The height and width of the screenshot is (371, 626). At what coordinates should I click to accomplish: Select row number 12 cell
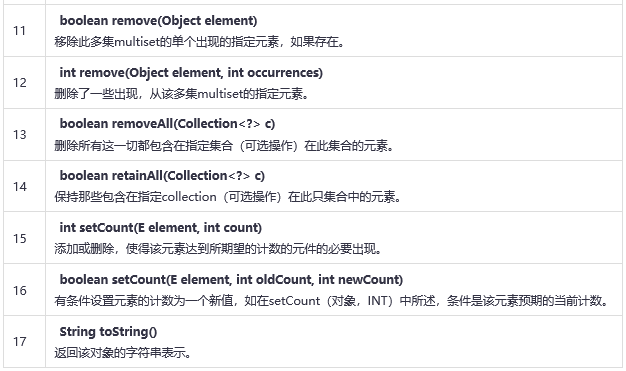(x=24, y=83)
